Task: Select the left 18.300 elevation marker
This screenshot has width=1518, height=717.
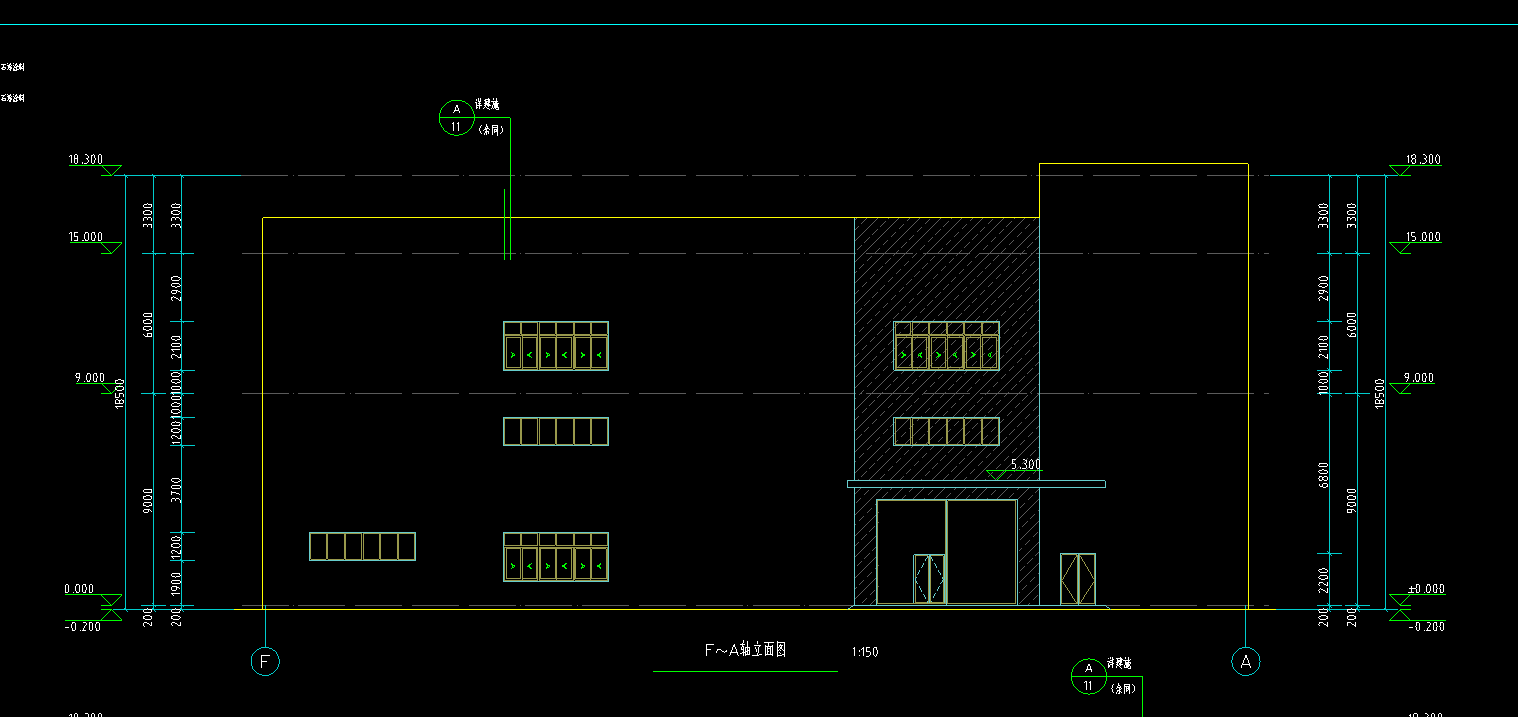Action: point(85,160)
